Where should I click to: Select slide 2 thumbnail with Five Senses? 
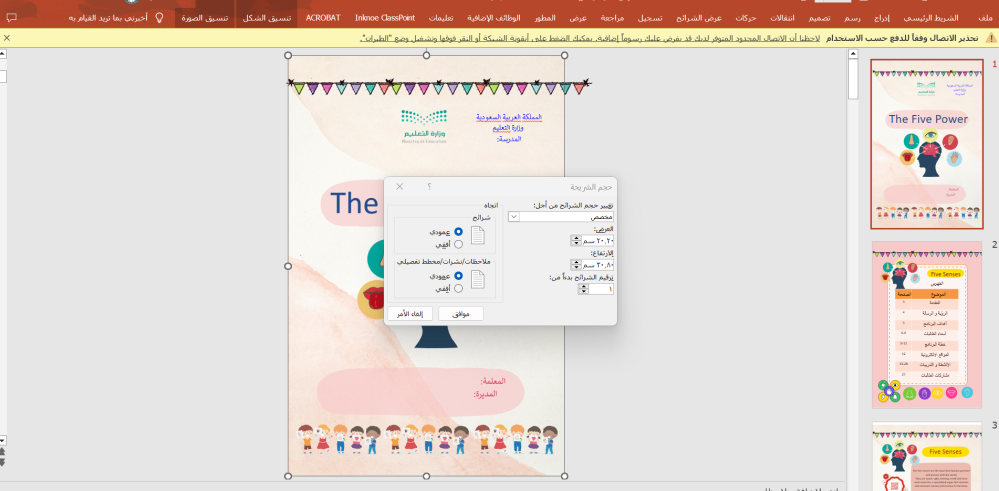926,325
